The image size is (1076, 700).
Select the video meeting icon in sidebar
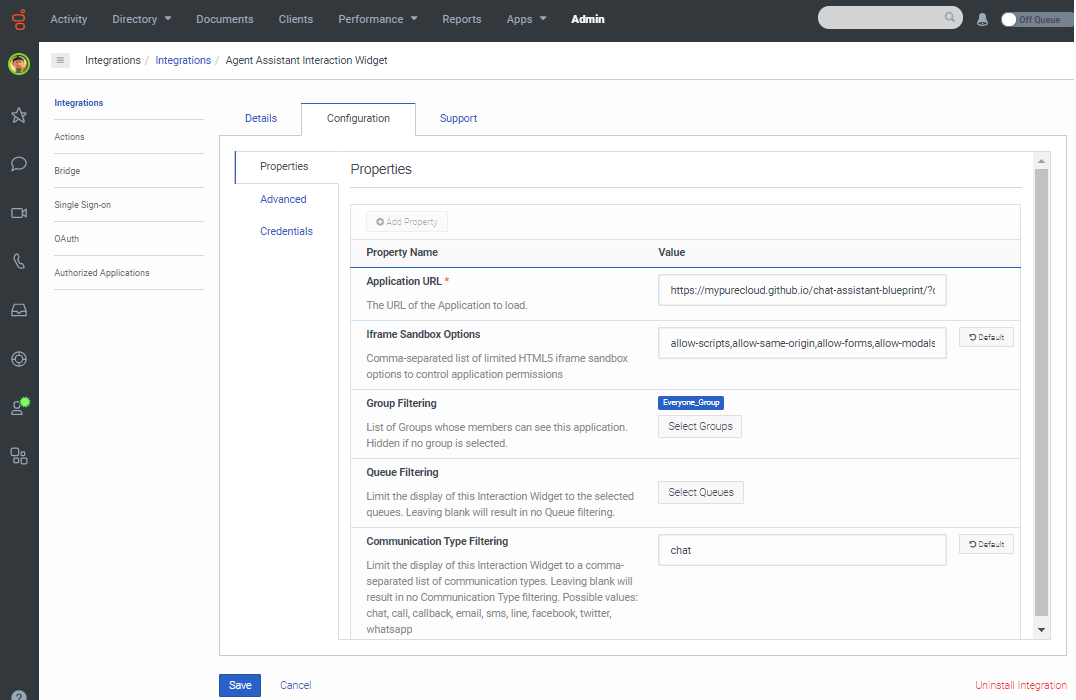[18, 212]
